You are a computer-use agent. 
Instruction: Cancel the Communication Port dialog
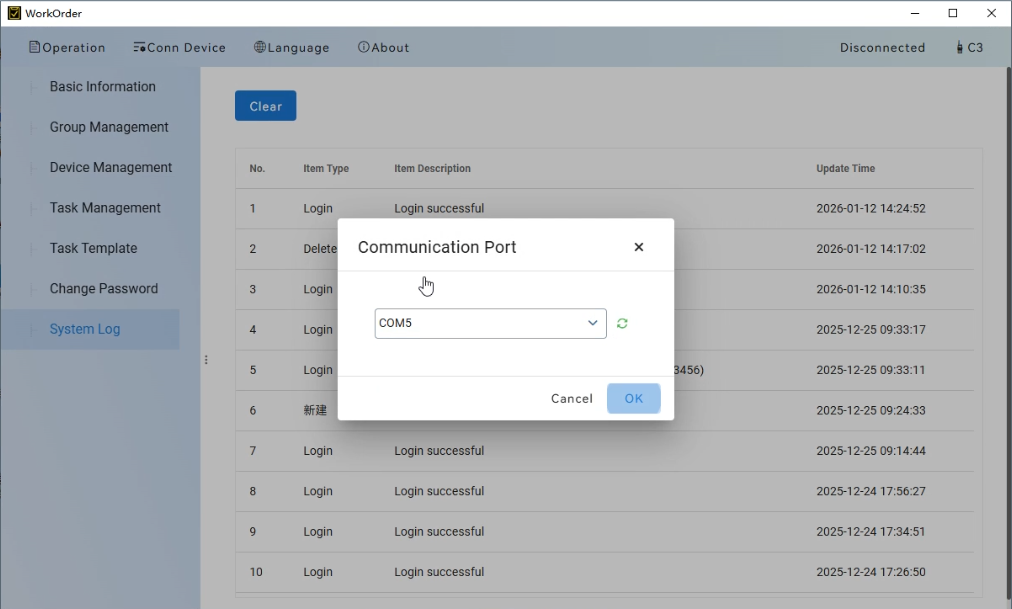(x=571, y=398)
